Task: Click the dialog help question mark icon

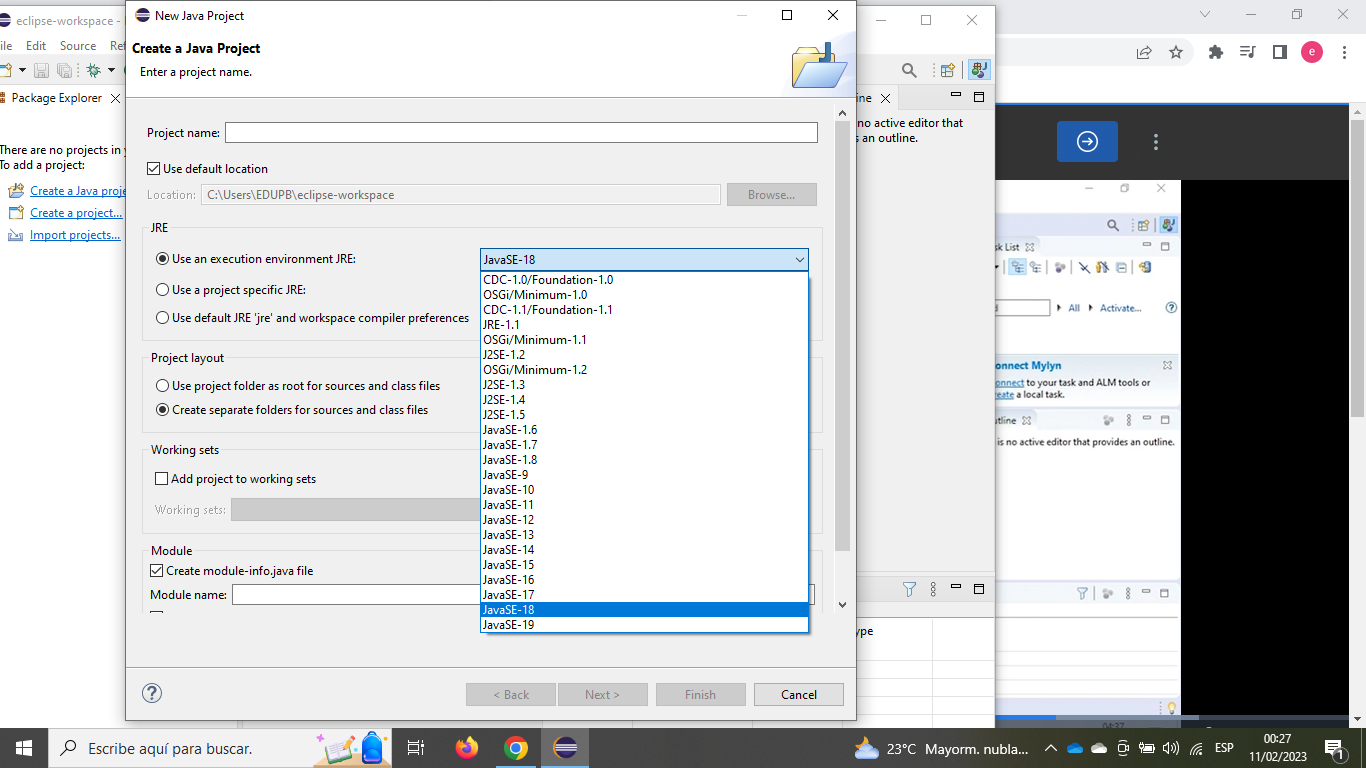Action: click(x=152, y=693)
